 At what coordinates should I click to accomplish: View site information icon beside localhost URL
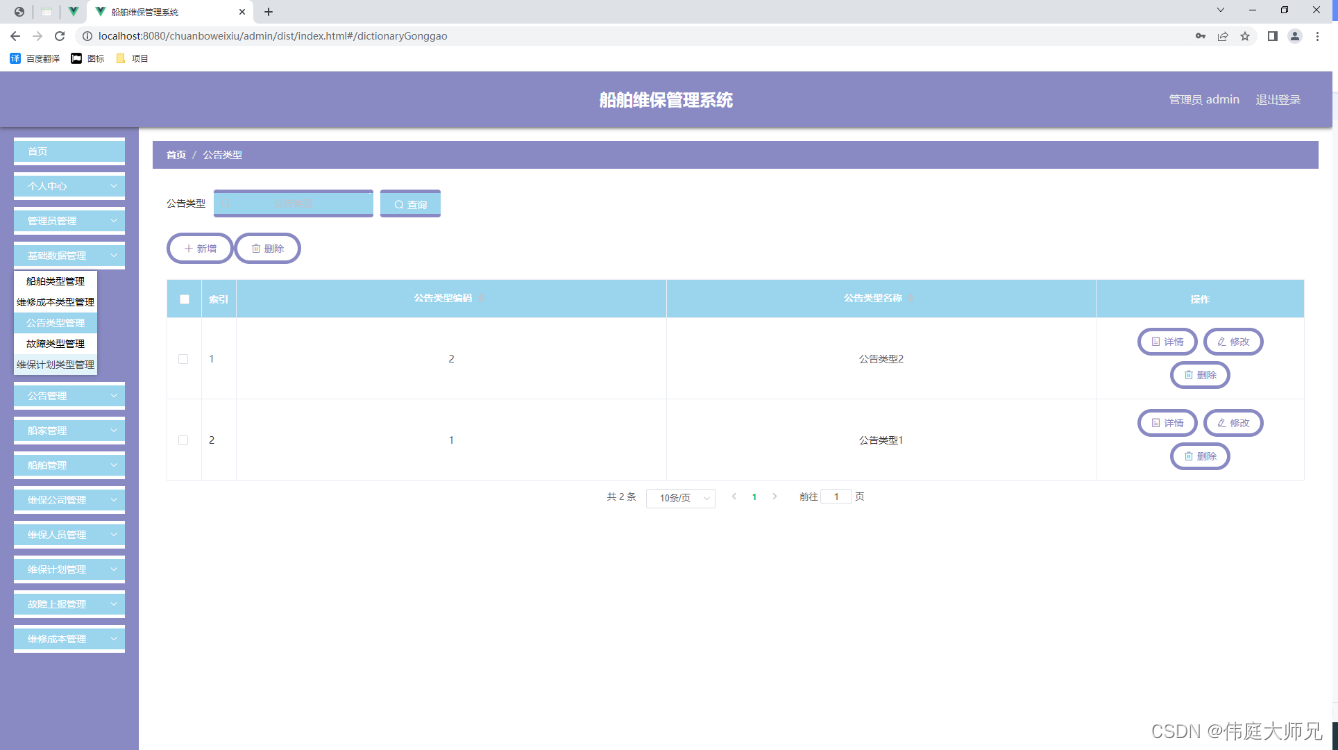87,36
